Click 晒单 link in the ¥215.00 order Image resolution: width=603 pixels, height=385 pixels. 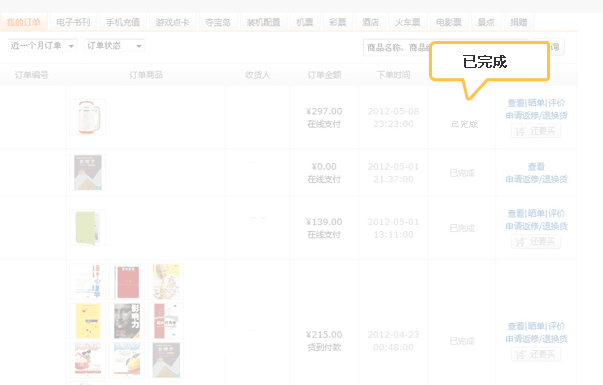point(536,326)
